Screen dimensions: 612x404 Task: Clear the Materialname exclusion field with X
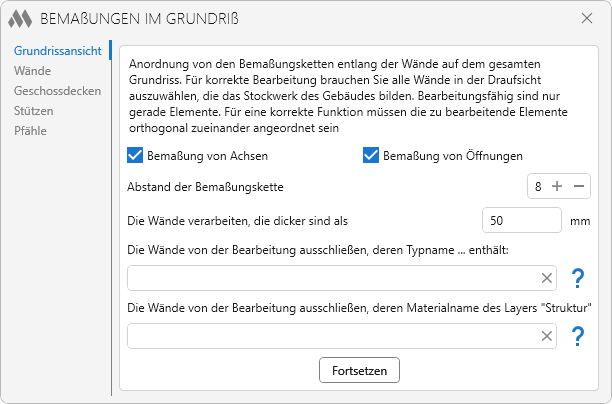(x=547, y=336)
